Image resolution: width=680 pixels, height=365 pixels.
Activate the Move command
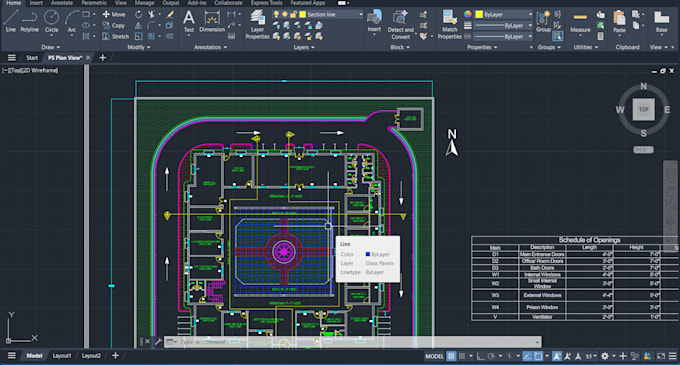pyautogui.click(x=114, y=14)
